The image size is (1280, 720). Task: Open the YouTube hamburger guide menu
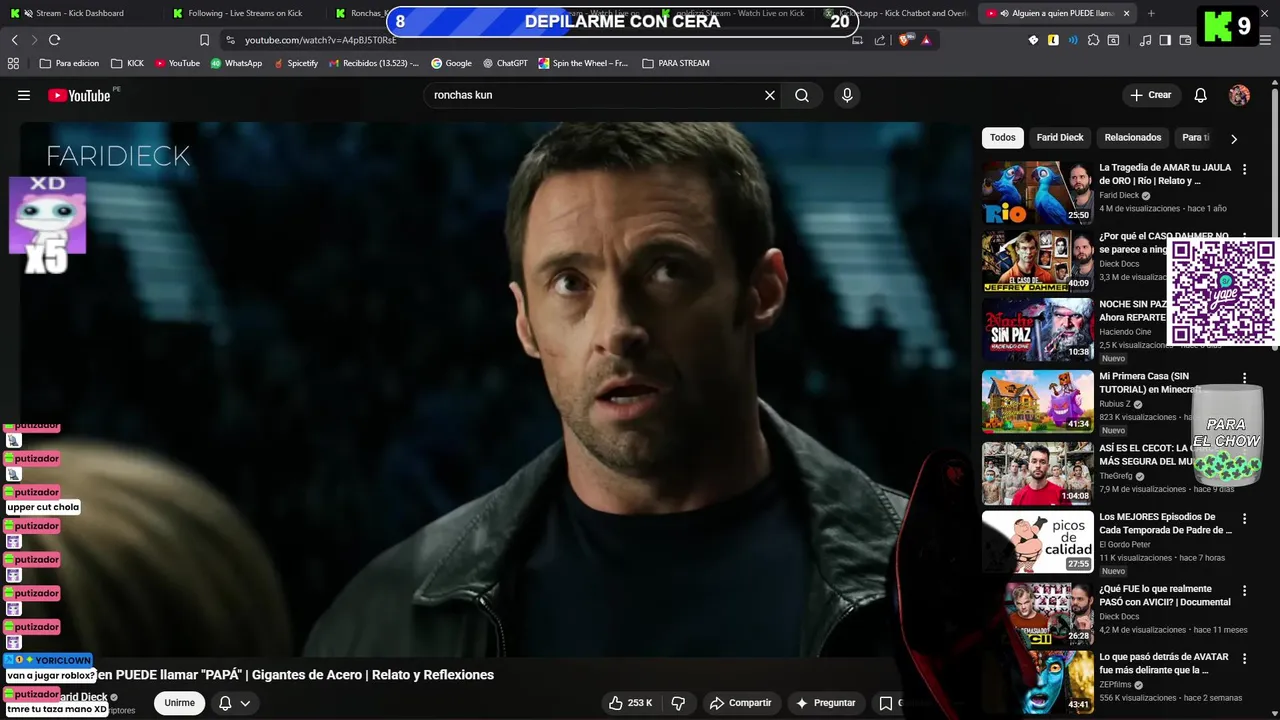pyautogui.click(x=24, y=95)
